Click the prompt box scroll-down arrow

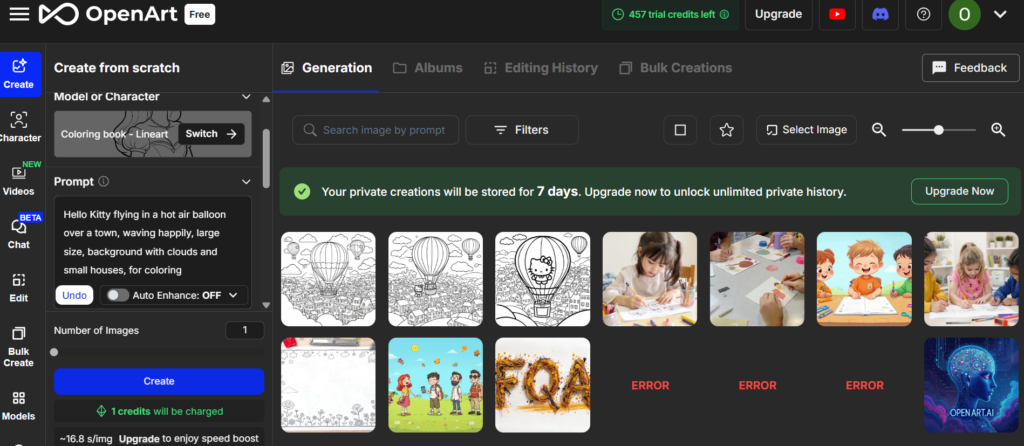(x=266, y=305)
